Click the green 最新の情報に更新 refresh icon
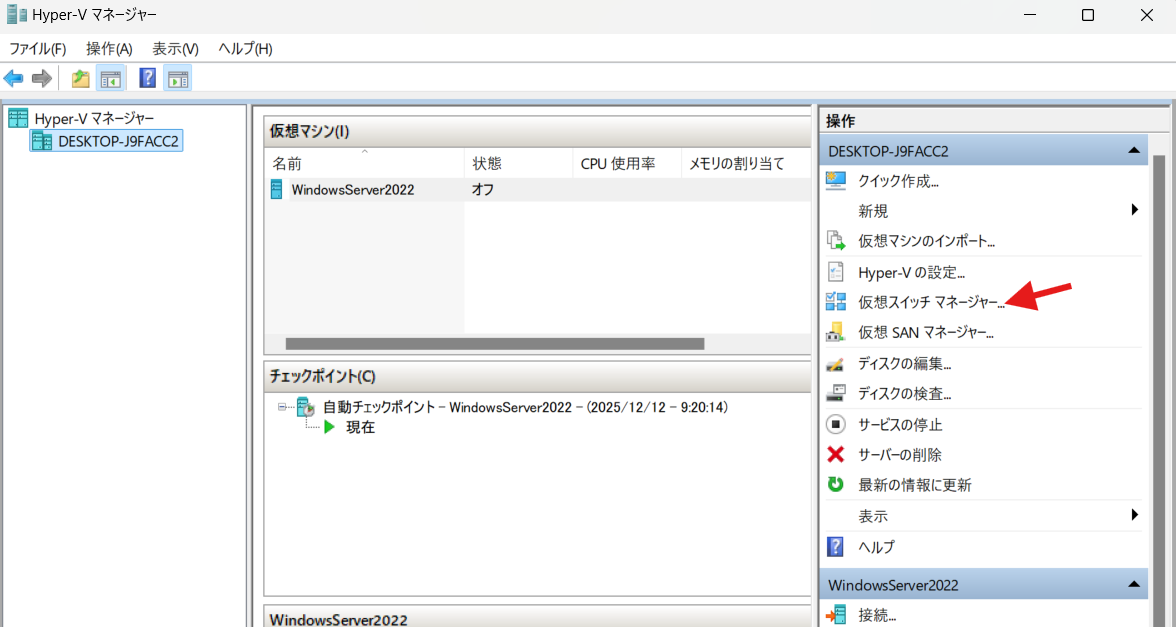Screen dimensions: 1176x627 (836, 485)
